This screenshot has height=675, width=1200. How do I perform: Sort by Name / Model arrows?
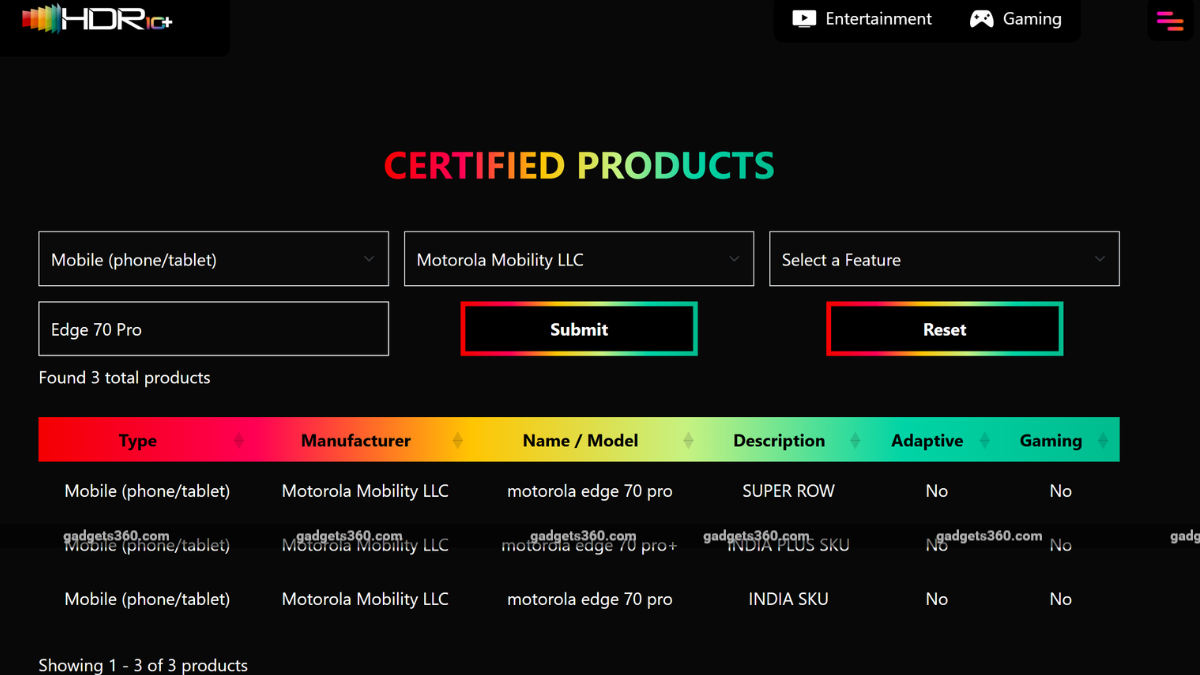(688, 441)
